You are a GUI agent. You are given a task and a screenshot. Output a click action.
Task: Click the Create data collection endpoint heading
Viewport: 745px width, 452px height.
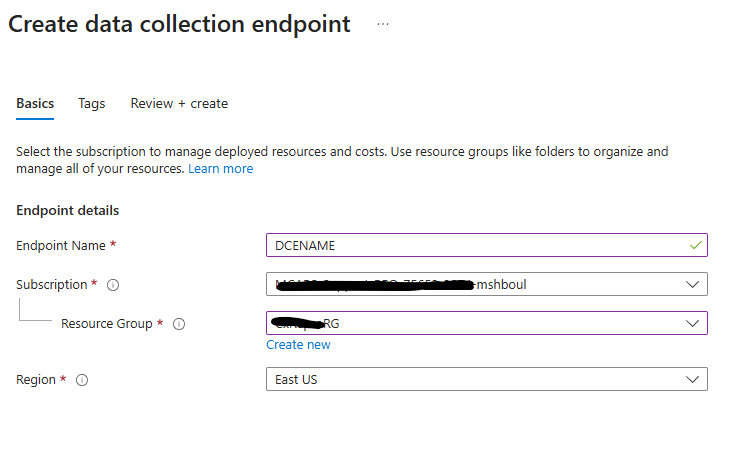point(179,24)
